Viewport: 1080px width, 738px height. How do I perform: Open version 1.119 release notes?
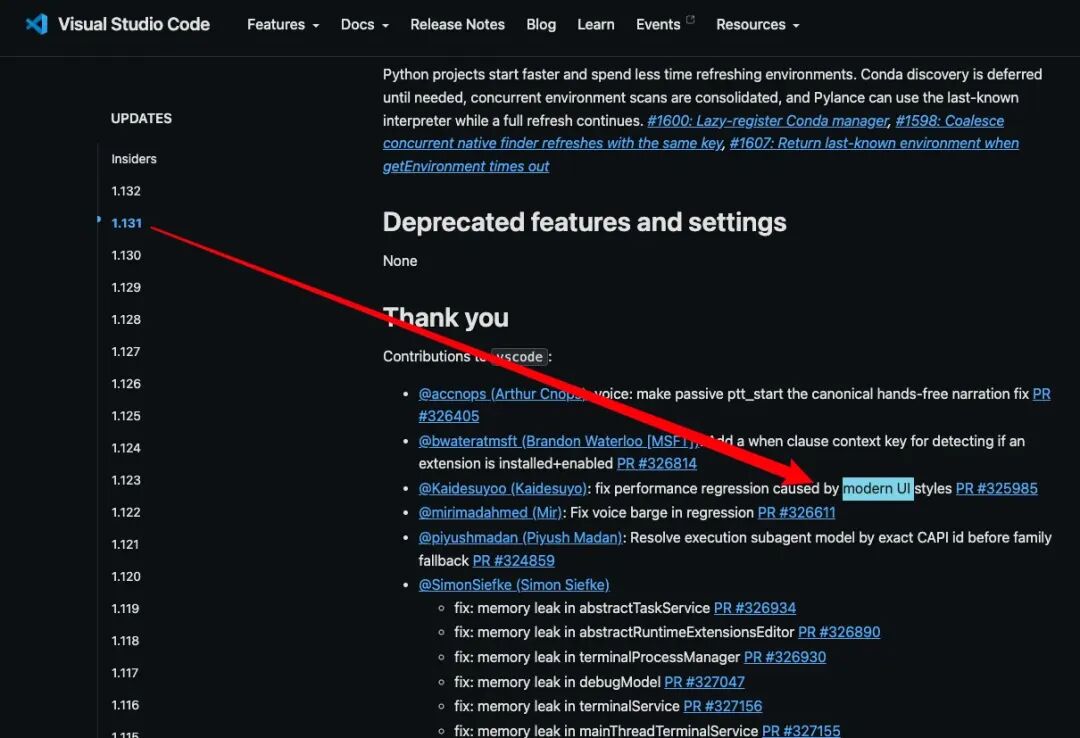tap(126, 609)
